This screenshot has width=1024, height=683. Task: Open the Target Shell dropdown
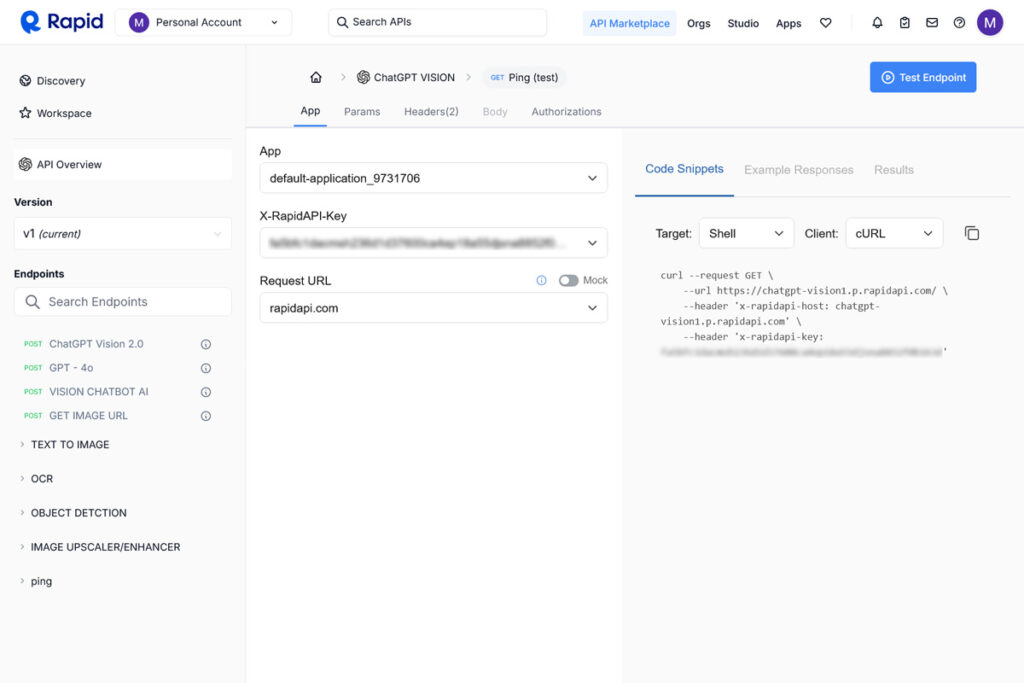pos(746,233)
